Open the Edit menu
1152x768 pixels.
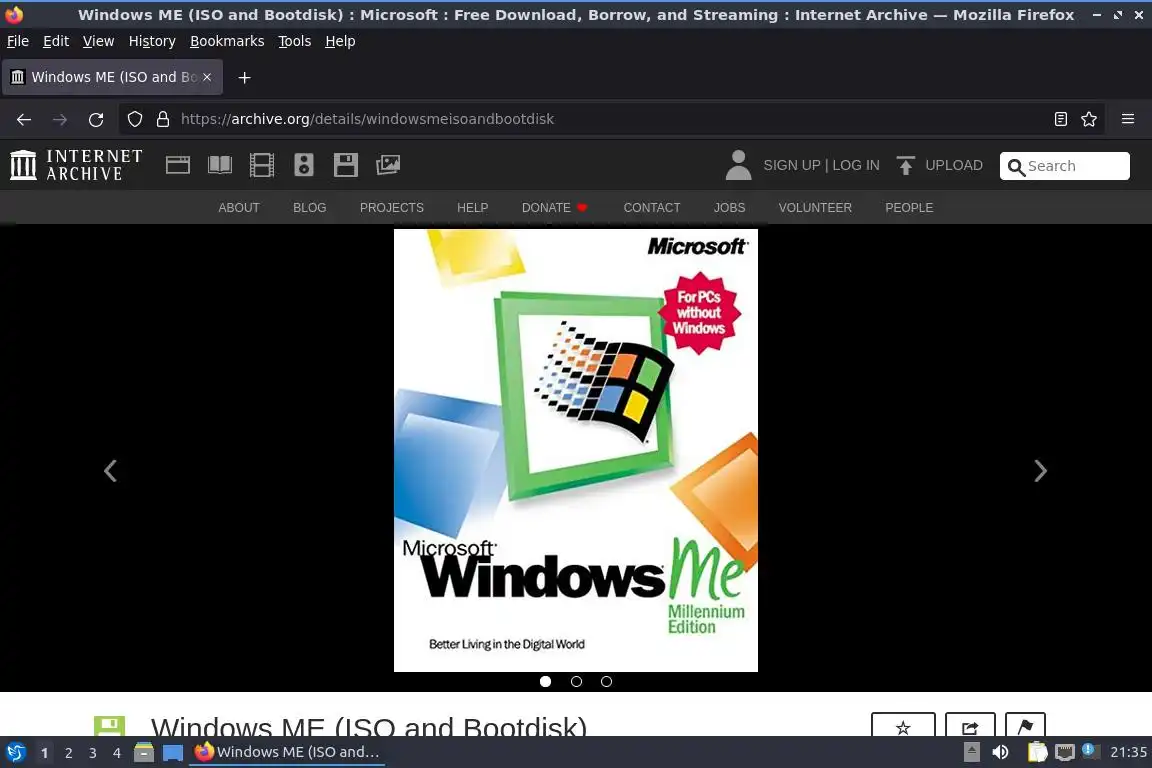pos(56,41)
